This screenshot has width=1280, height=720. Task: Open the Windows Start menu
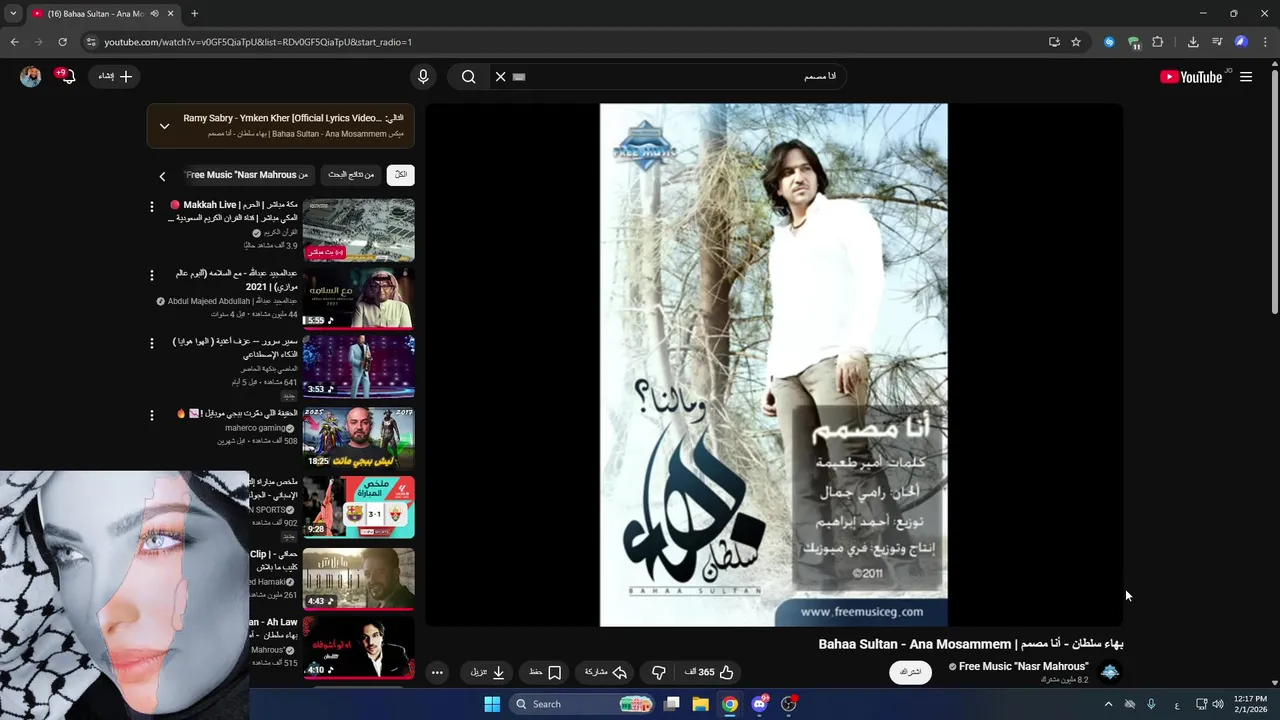pos(492,704)
